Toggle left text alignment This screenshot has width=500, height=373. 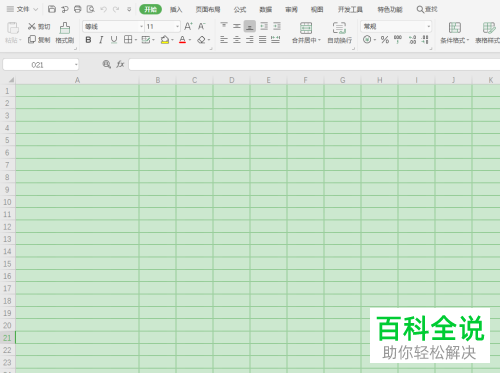click(x=224, y=40)
